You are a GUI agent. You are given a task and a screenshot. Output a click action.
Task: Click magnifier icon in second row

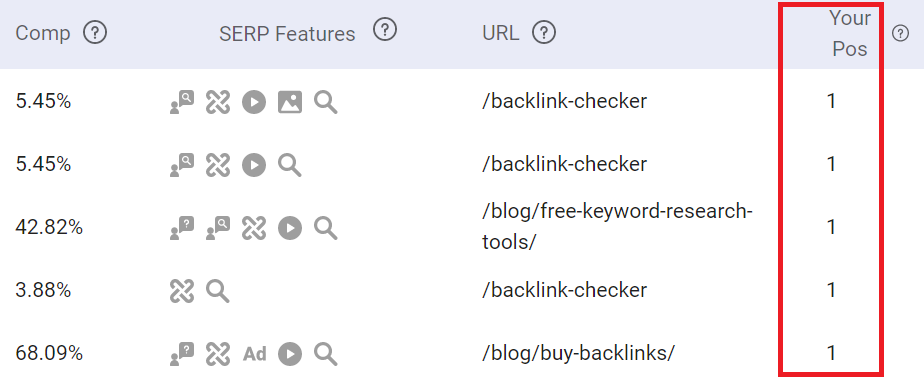click(289, 165)
